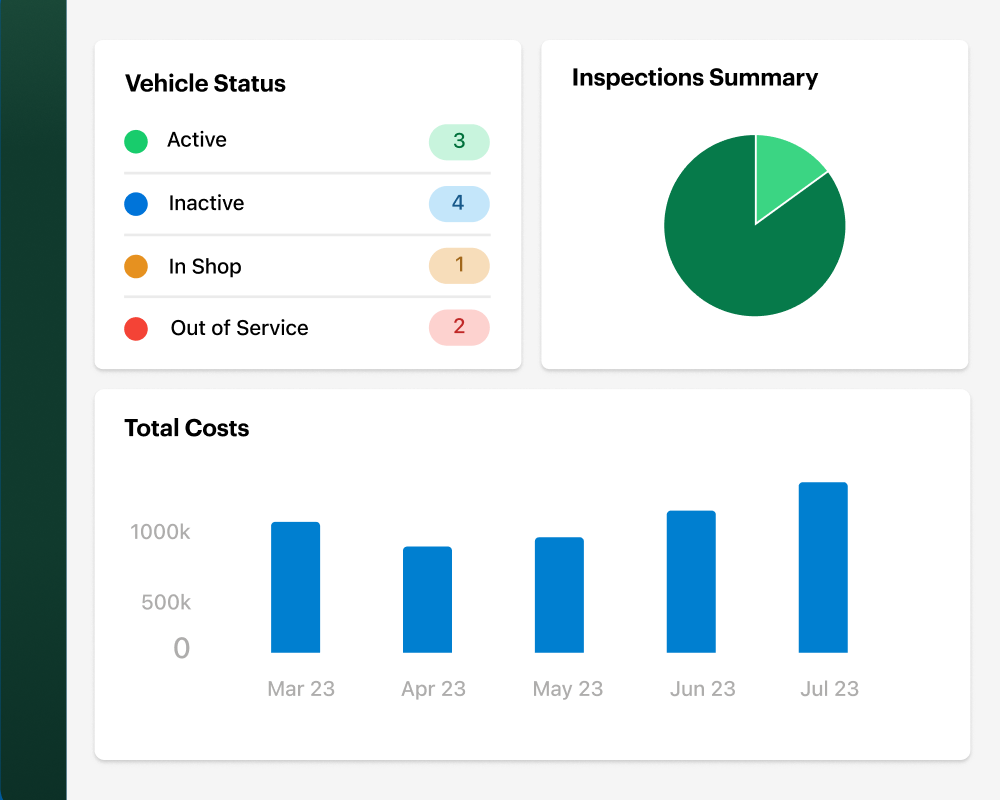This screenshot has height=800, width=1000.
Task: Select the In Shop status label
Action: point(205,267)
